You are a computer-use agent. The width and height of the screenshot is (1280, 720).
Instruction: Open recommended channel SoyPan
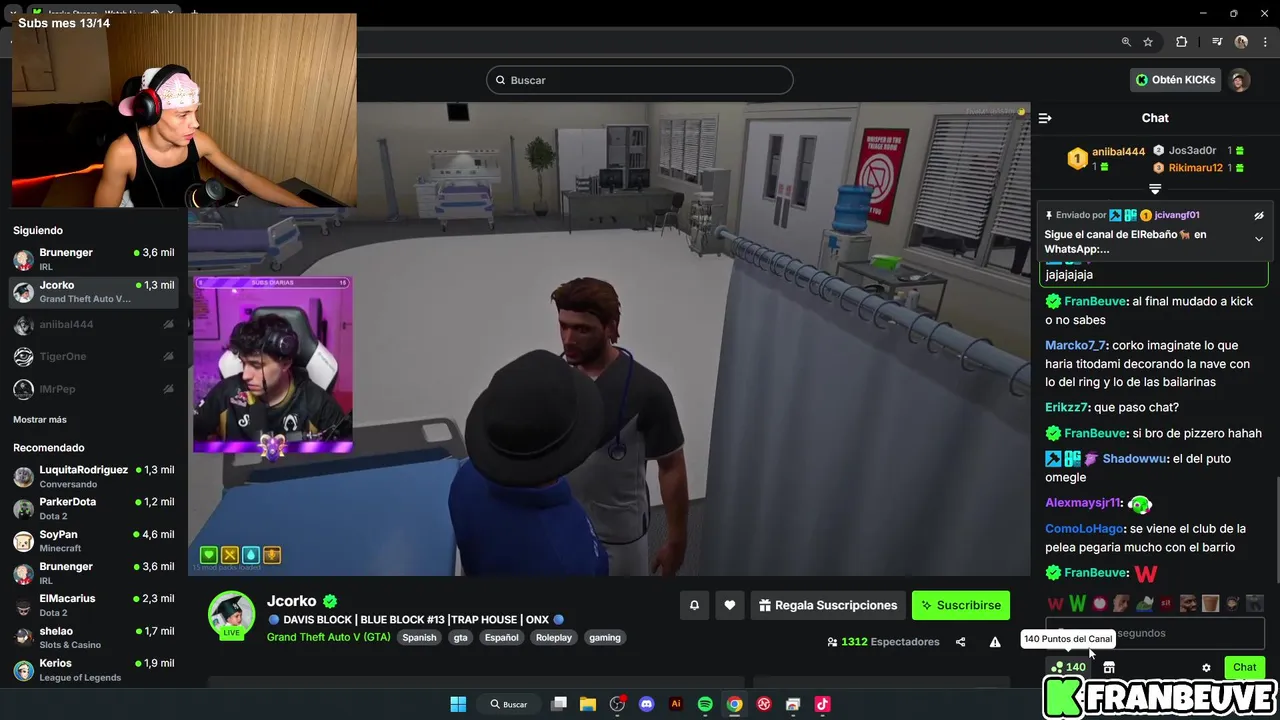94,541
